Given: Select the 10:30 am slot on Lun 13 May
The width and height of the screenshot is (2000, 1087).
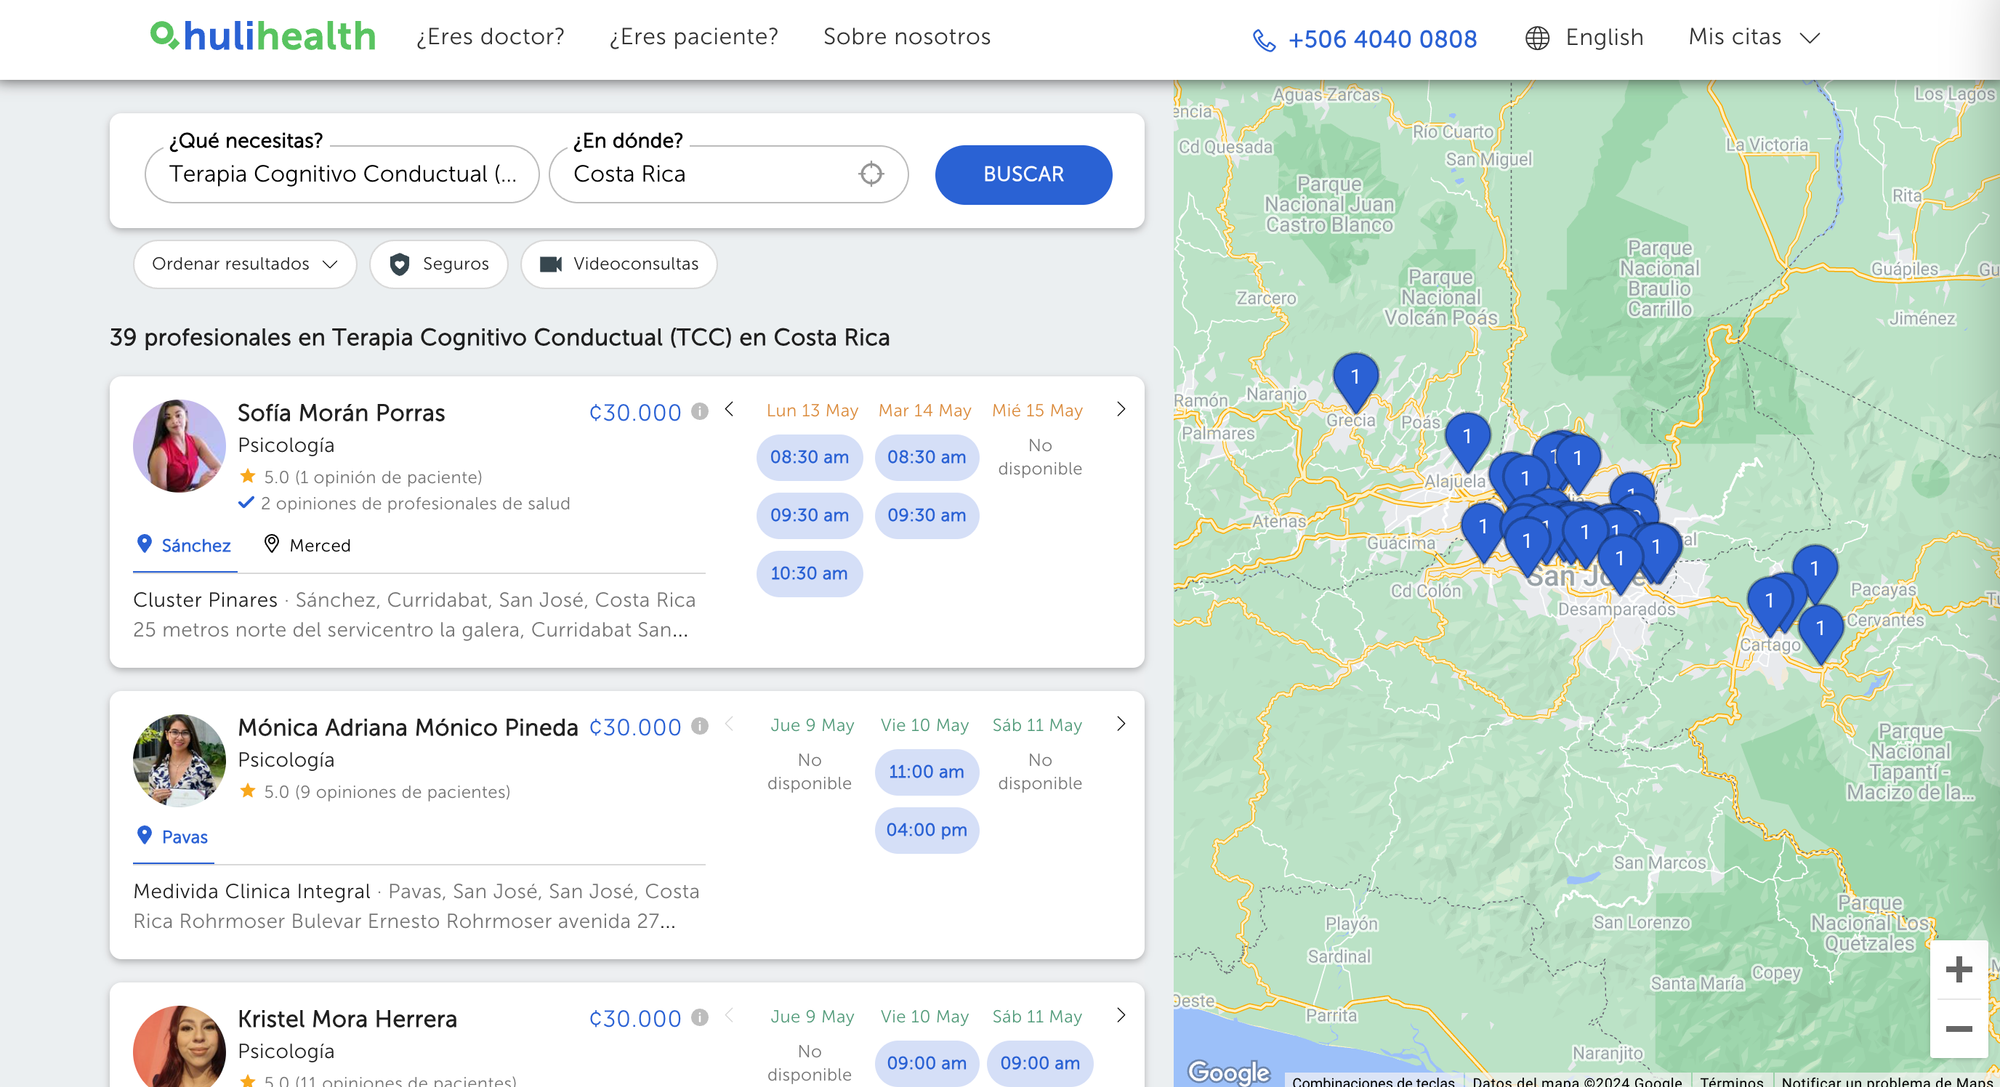Looking at the screenshot, I should click(808, 573).
